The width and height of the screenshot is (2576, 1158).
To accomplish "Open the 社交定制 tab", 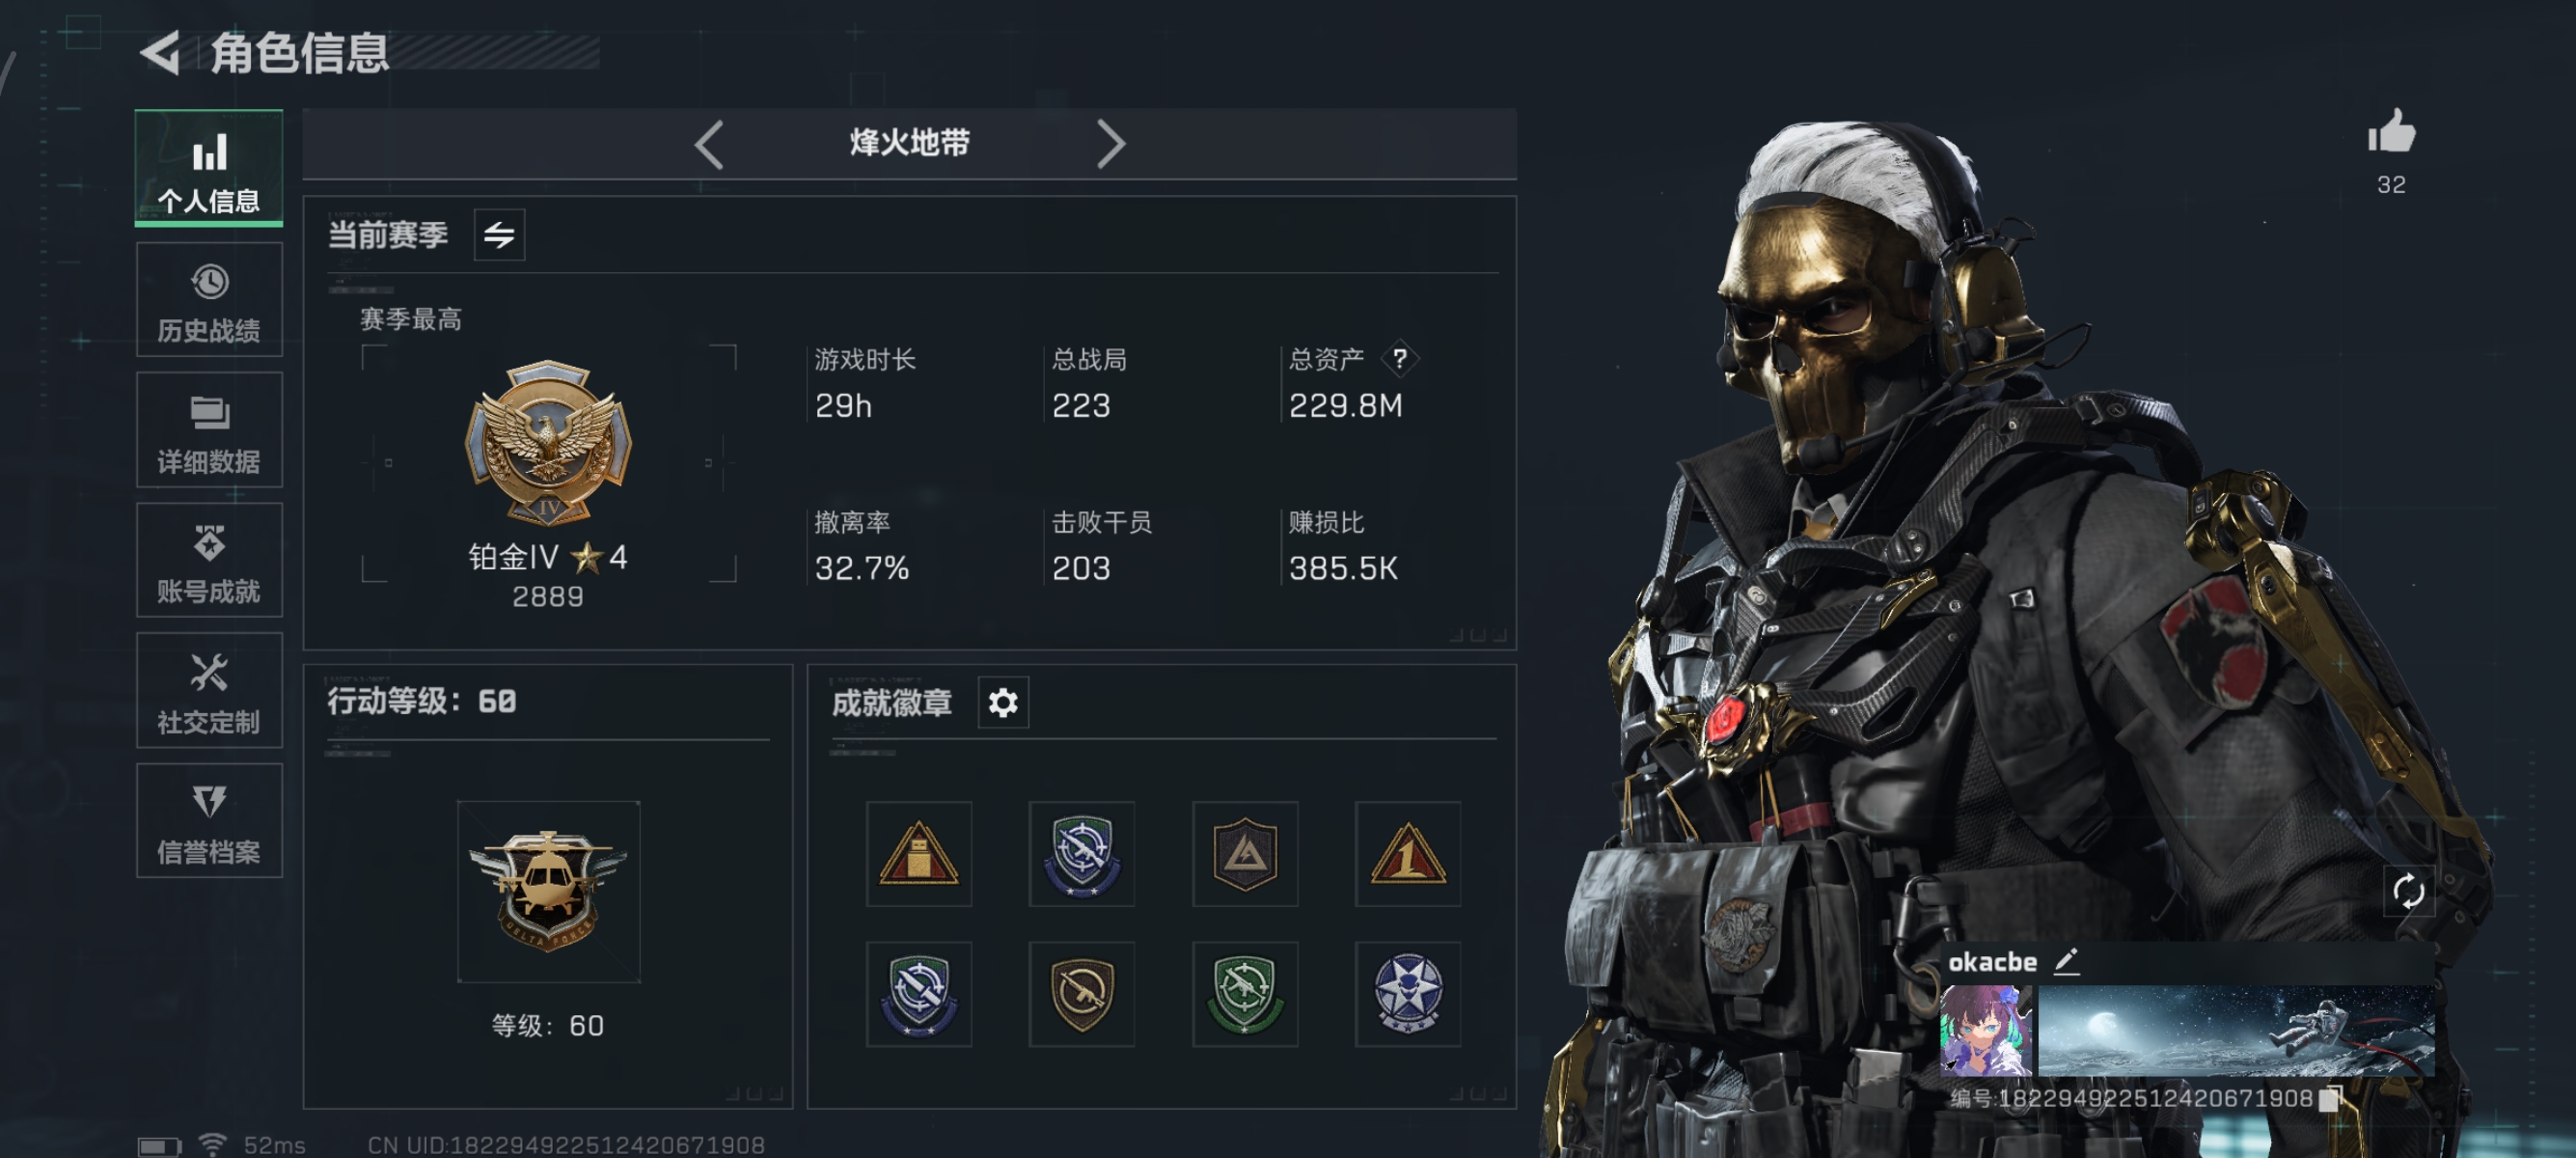I will coord(209,690).
